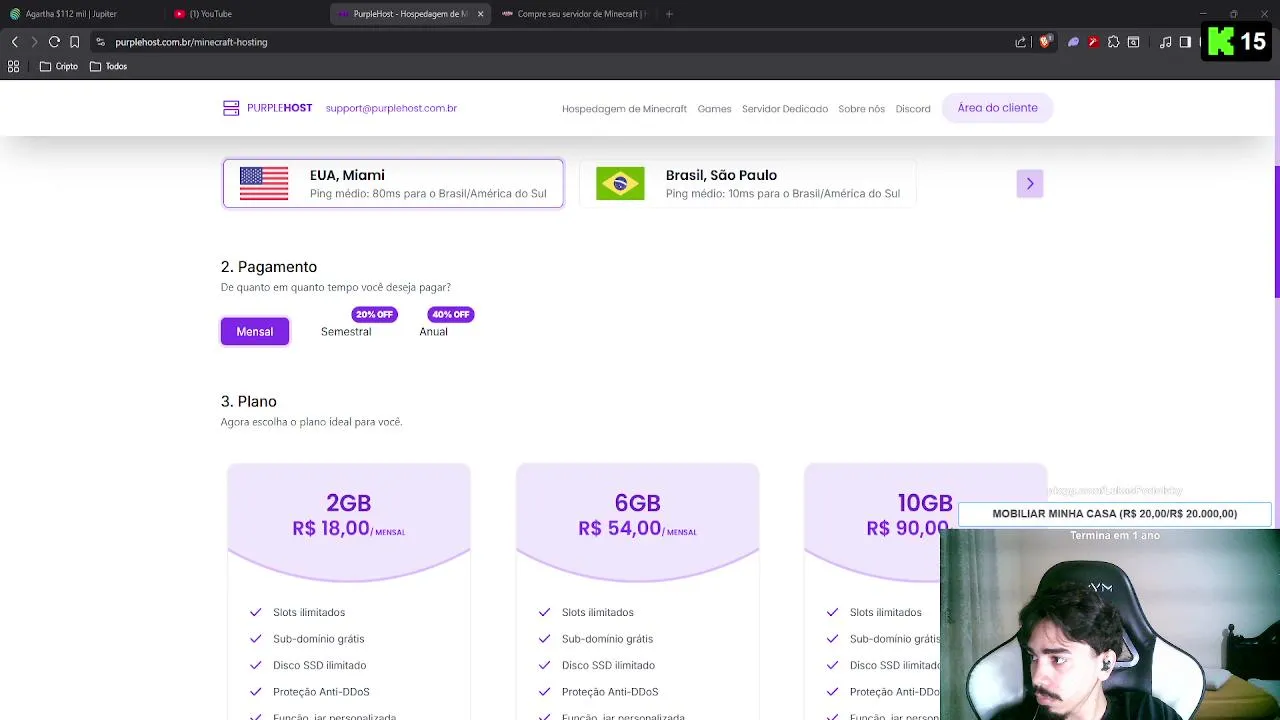Show next locations with right chevron

tap(1030, 183)
